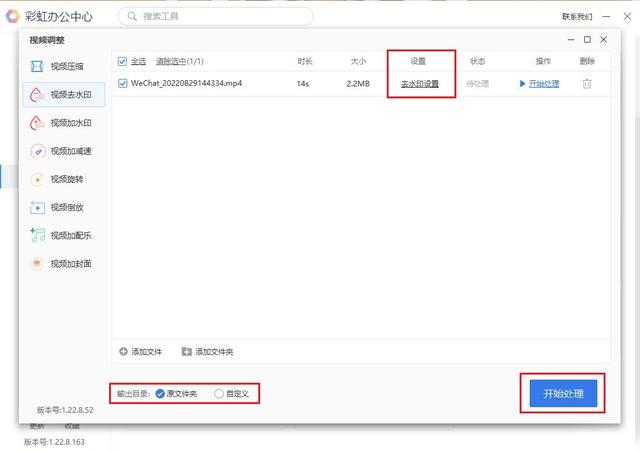Click the 视频压缩 compress icon

37,66
